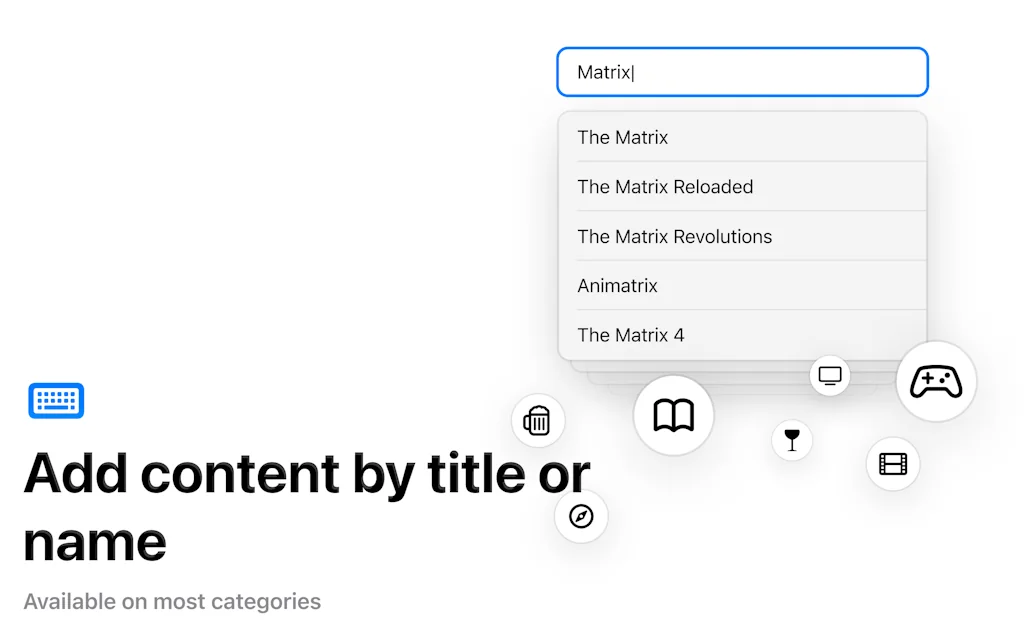Choose "The Matrix 4" list item

pyautogui.click(x=631, y=335)
